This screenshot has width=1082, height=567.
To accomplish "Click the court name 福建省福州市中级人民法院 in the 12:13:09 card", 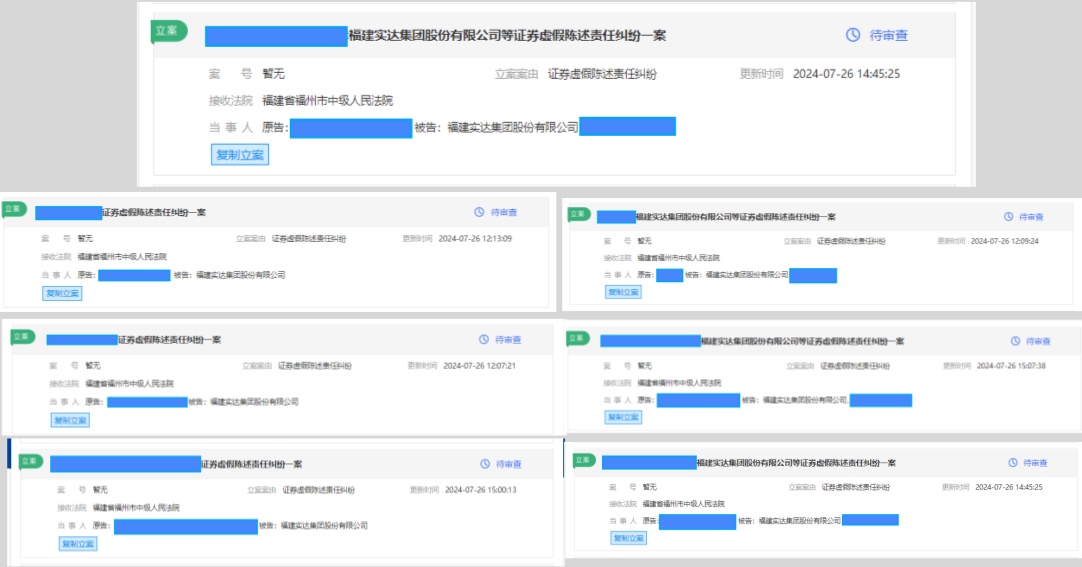I will [x=122, y=256].
